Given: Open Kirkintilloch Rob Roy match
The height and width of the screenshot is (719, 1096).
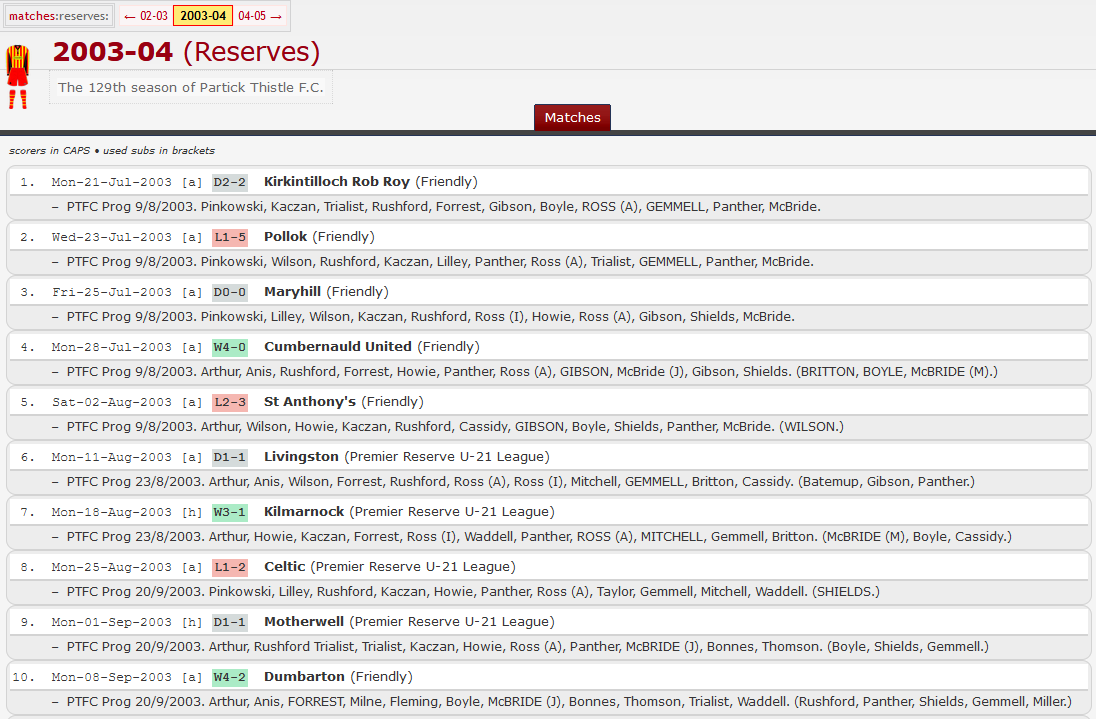Looking at the screenshot, I should (x=336, y=182).
